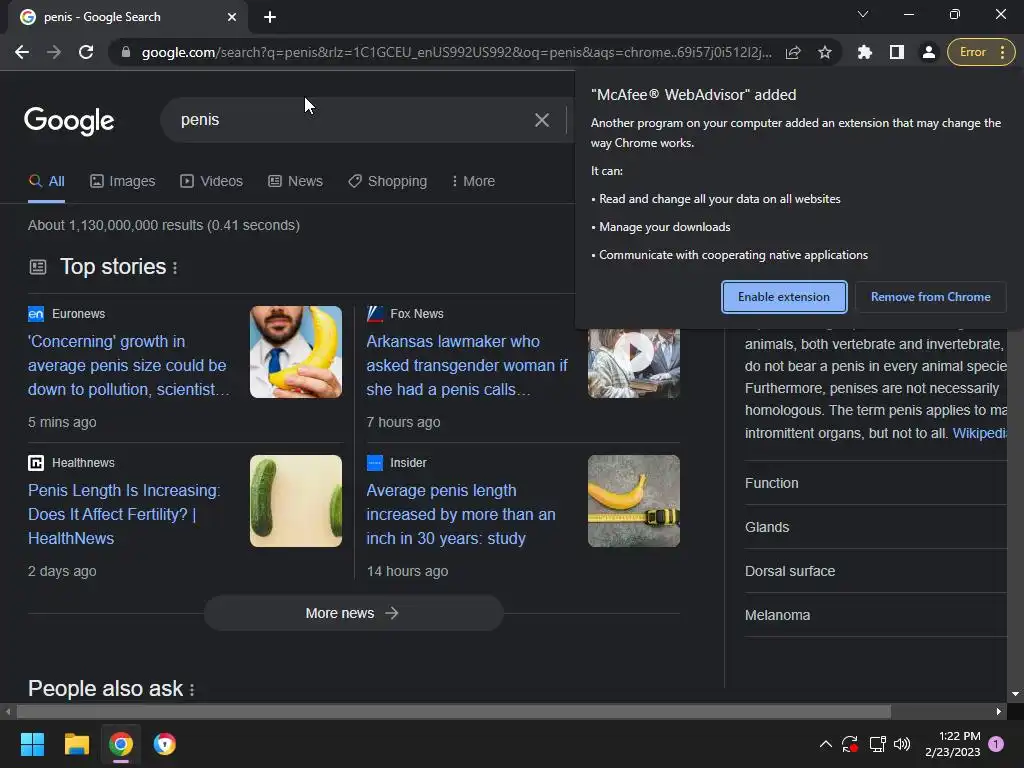Screen dimensions: 1024x768
Task: Open the Euronews pollution story
Action: [x=129, y=366]
